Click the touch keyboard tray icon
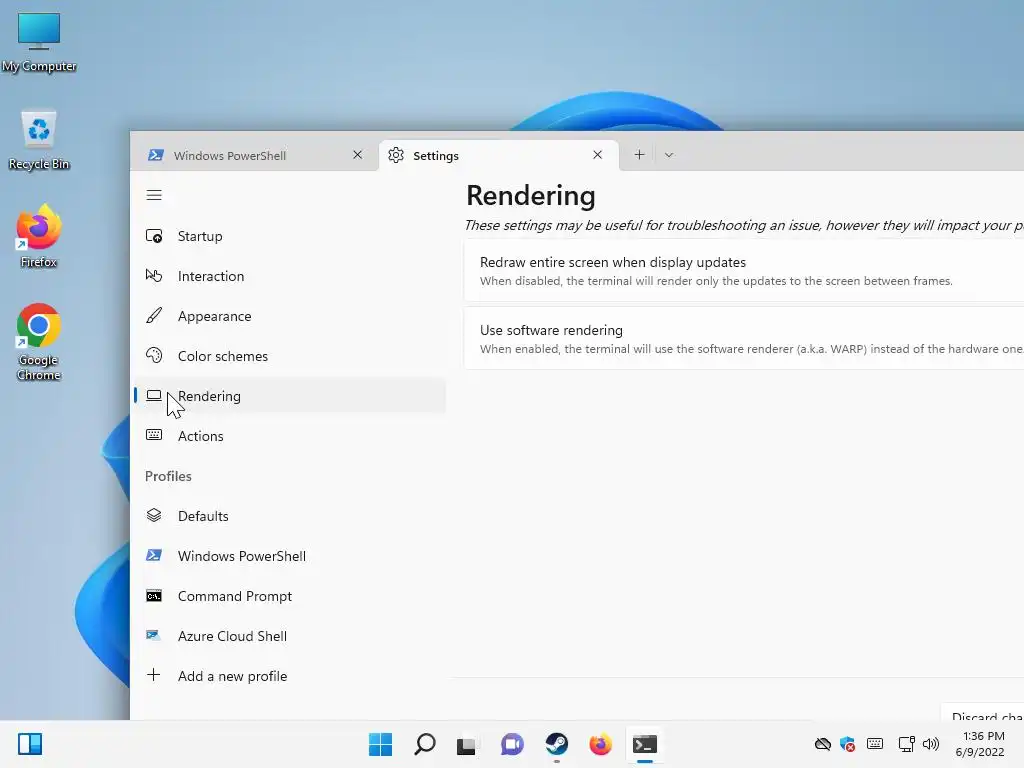1024x768 pixels. pyautogui.click(x=875, y=744)
